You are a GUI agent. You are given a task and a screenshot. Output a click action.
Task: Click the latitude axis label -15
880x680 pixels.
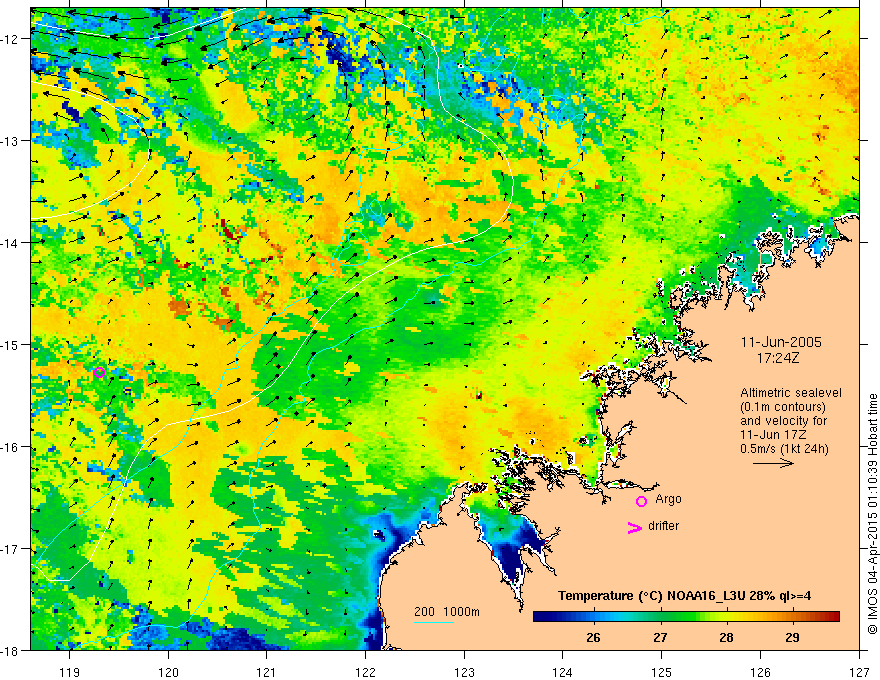pyautogui.click(x=10, y=344)
